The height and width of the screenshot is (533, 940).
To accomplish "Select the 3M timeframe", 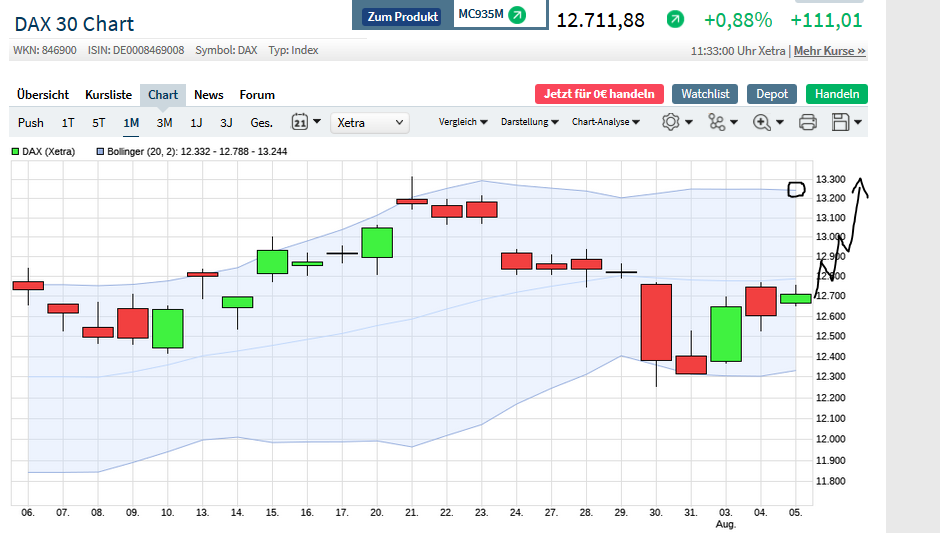I will coord(164,123).
